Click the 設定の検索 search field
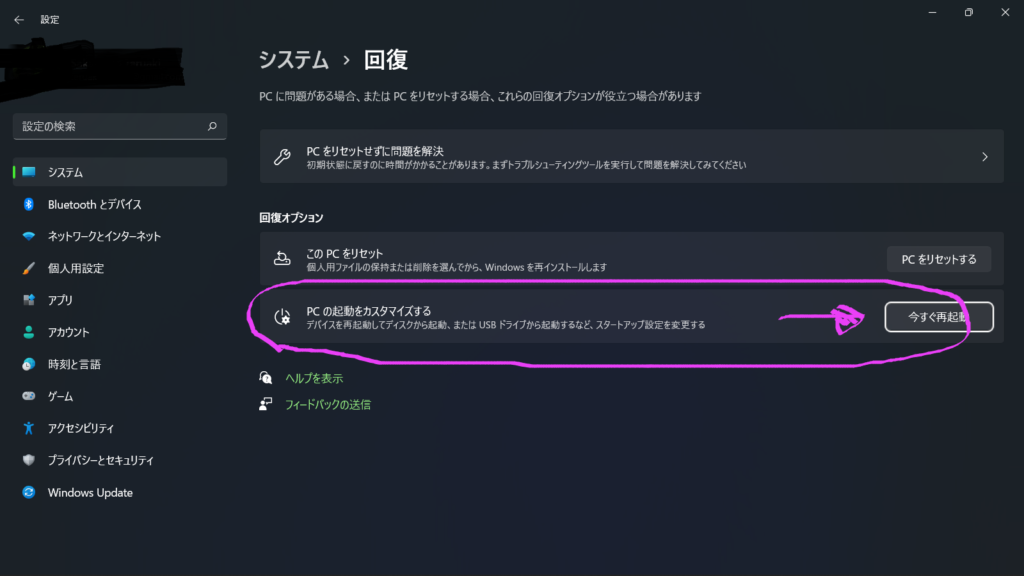Viewport: 1024px width, 576px height. tap(120, 126)
